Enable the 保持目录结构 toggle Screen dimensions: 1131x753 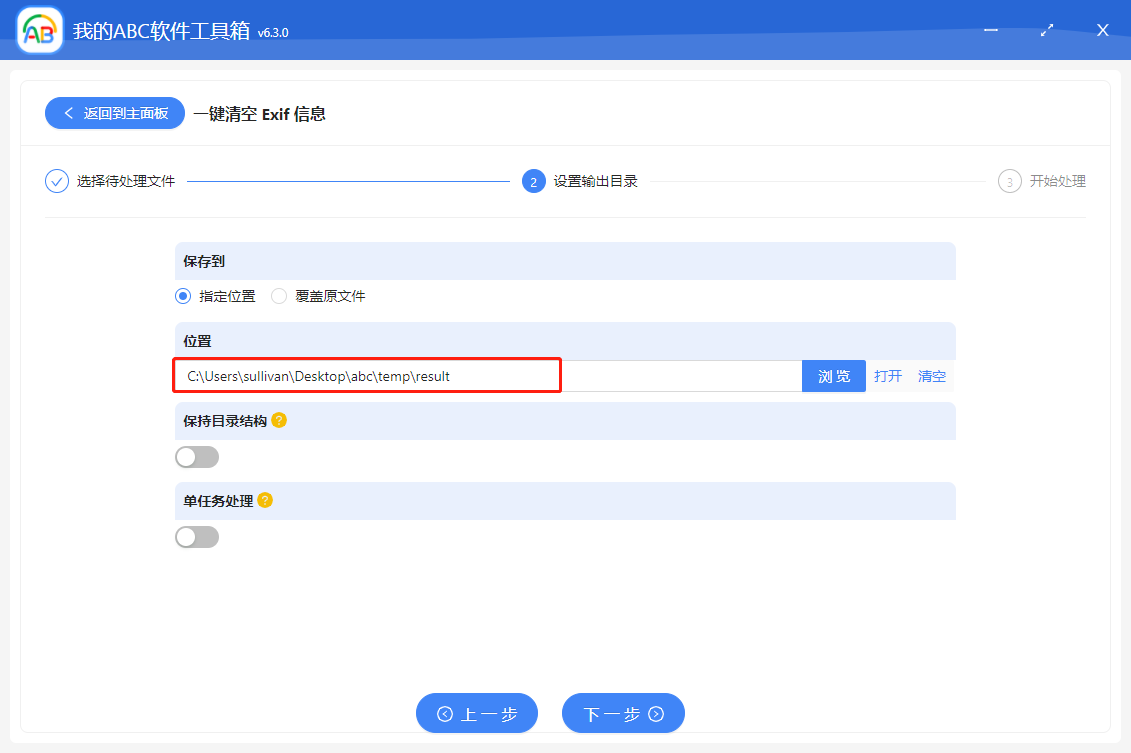197,456
